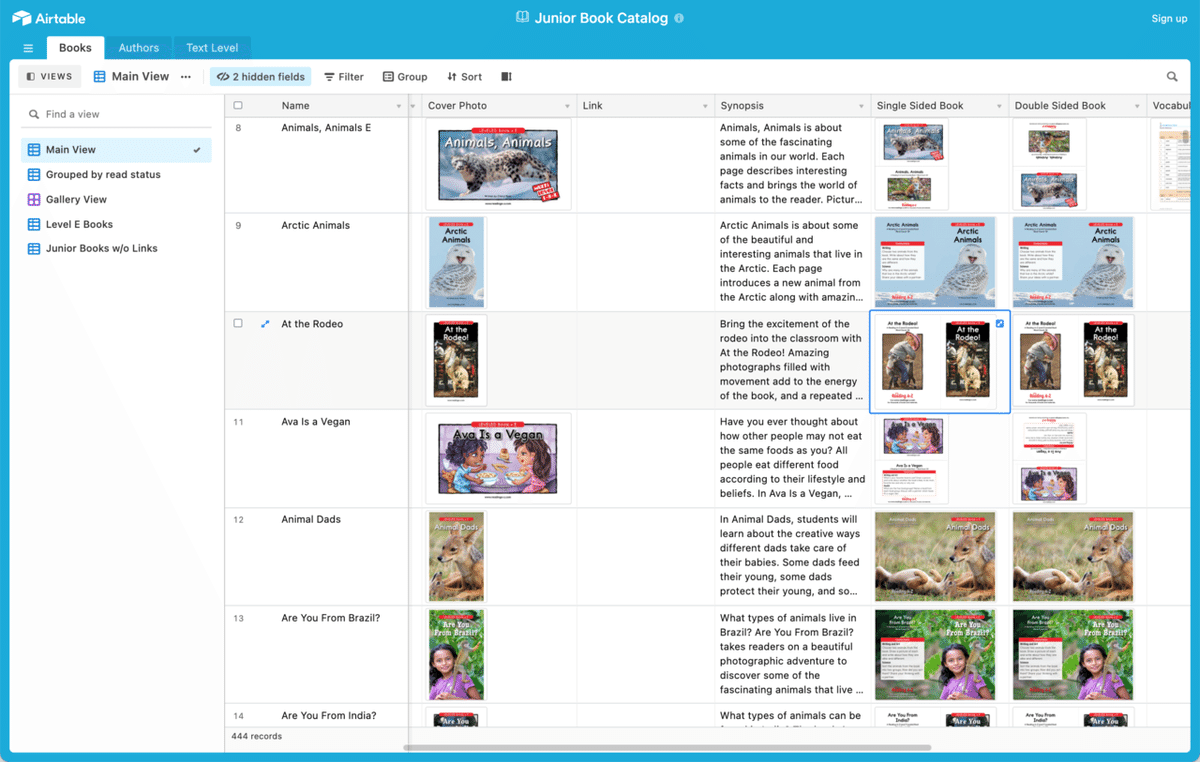Image resolution: width=1200 pixels, height=762 pixels.
Task: Click the Ava Is a Vegan name cell
Action: [316, 422]
